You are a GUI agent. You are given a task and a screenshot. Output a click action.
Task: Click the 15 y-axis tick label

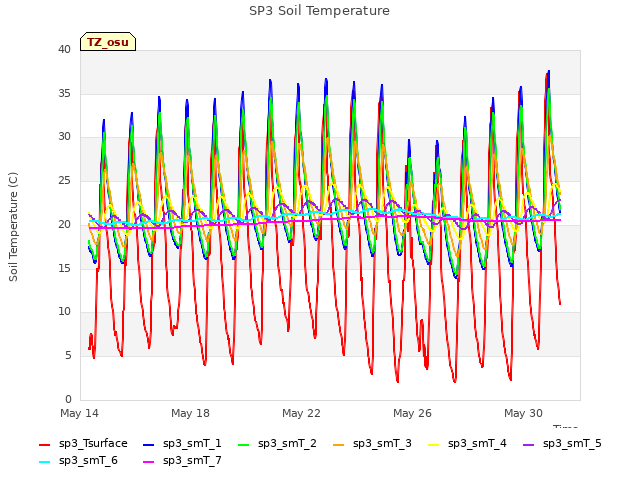64,268
